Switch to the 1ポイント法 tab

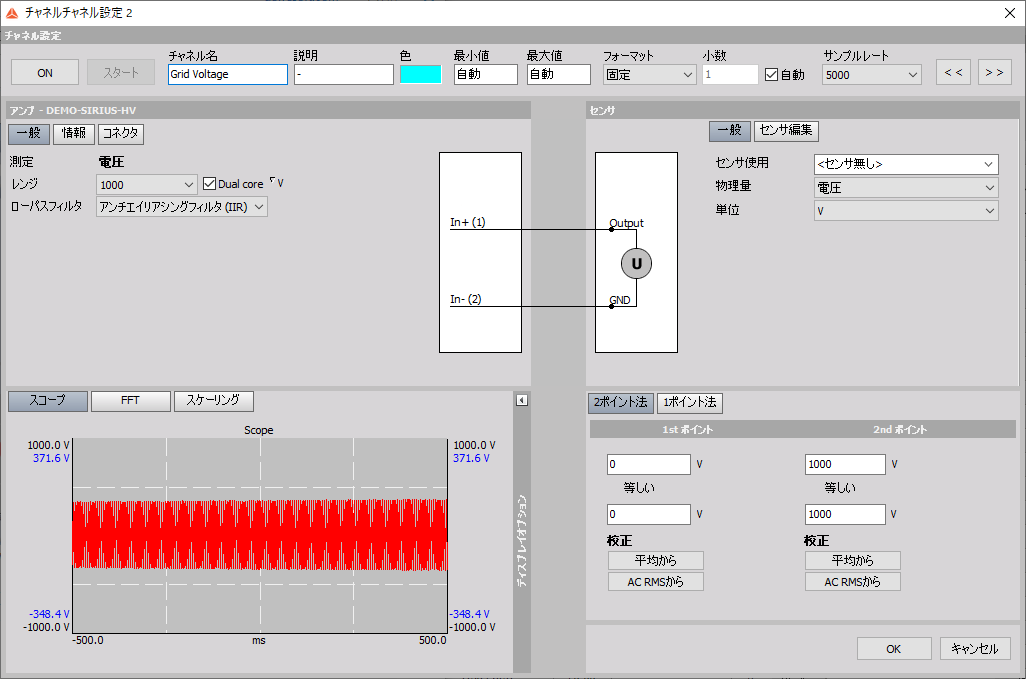[x=690, y=403]
